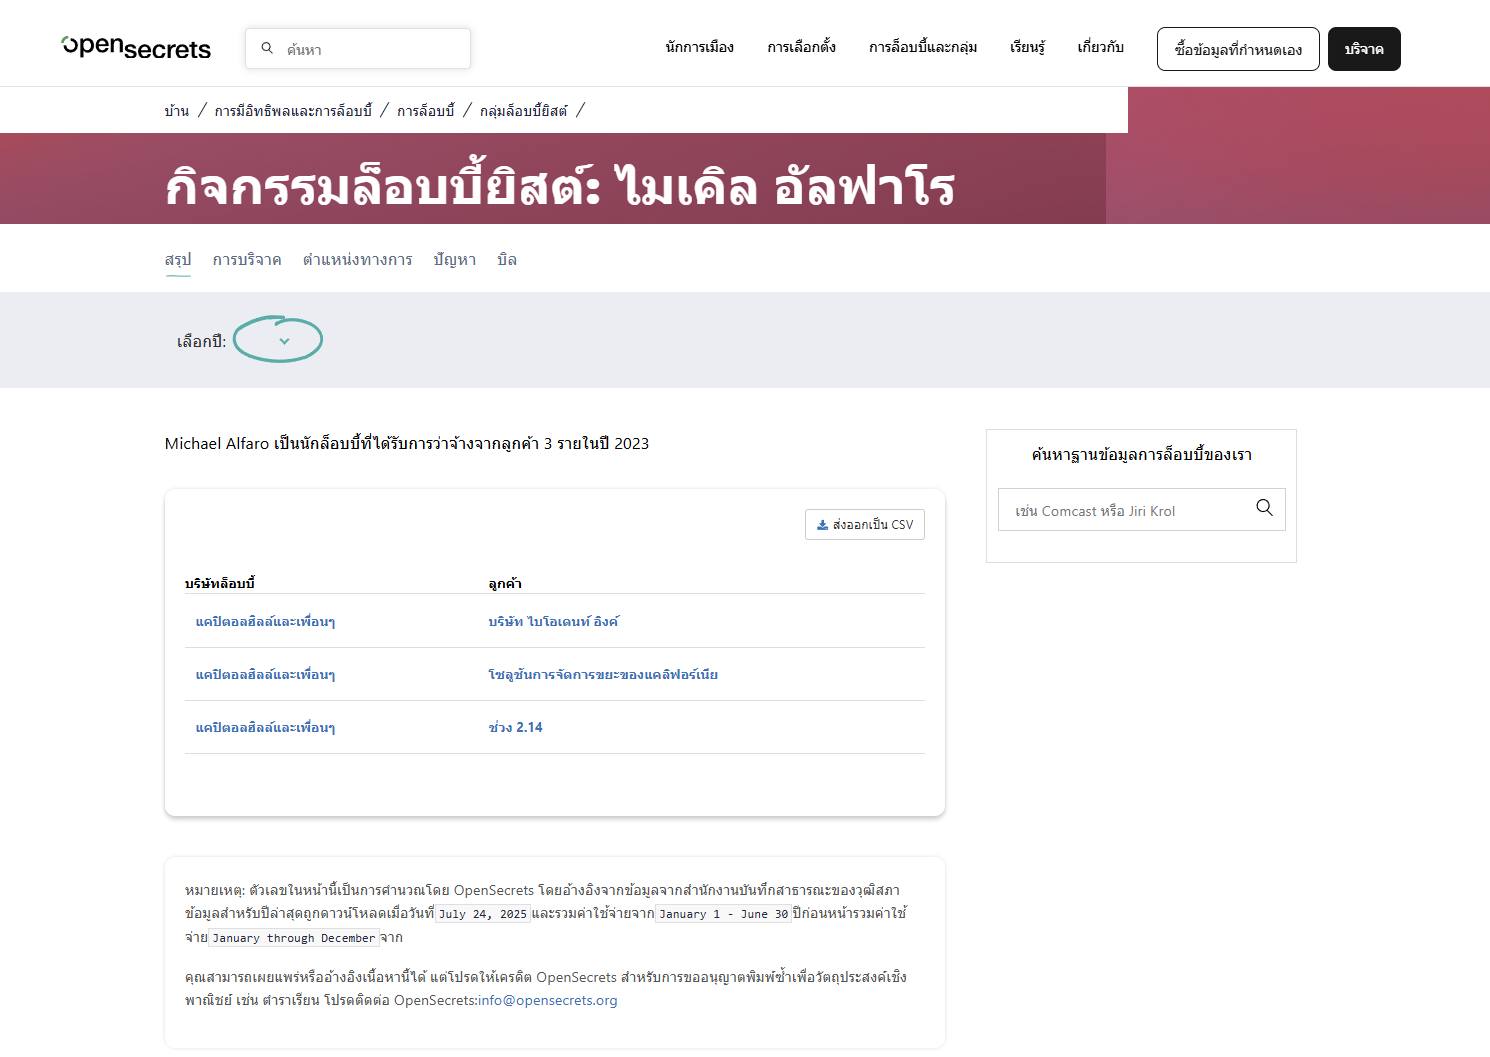Click the January 1 - June 30 text
Image resolution: width=1490 pixels, height=1057 pixels.
[x=724, y=914]
